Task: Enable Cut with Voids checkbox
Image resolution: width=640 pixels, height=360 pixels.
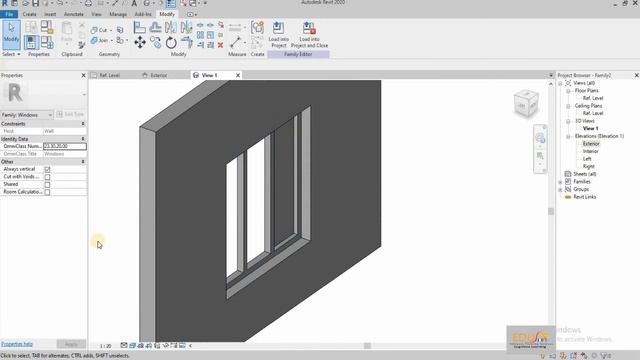Action: click(47, 177)
